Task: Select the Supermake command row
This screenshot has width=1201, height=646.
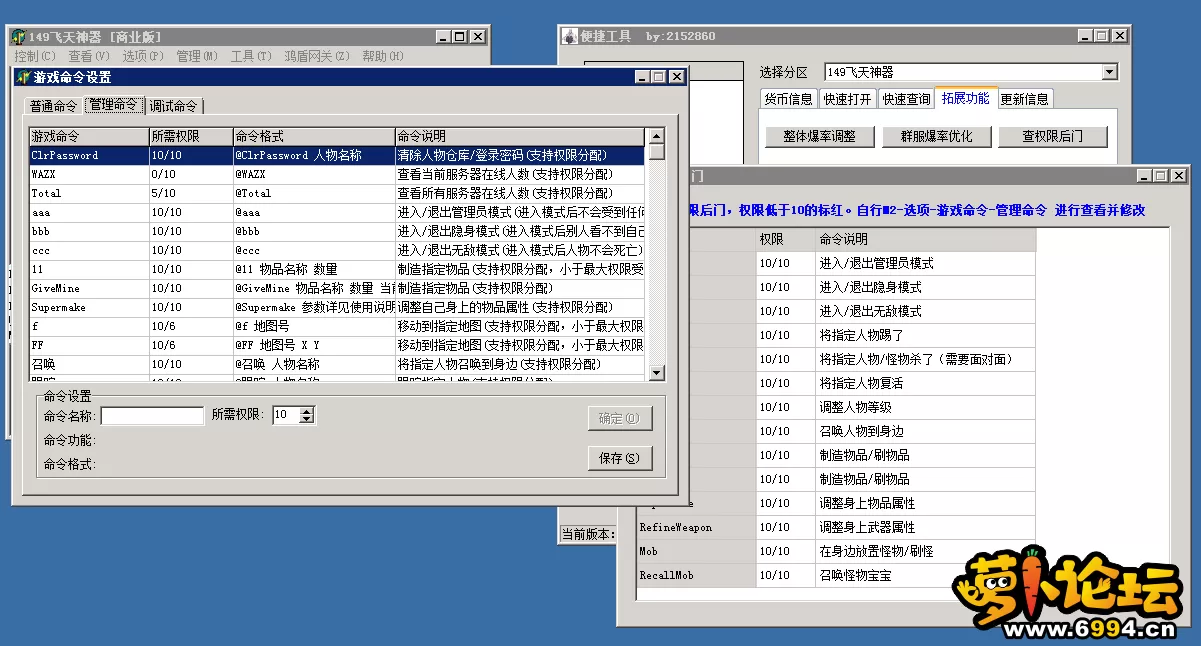Action: point(337,307)
